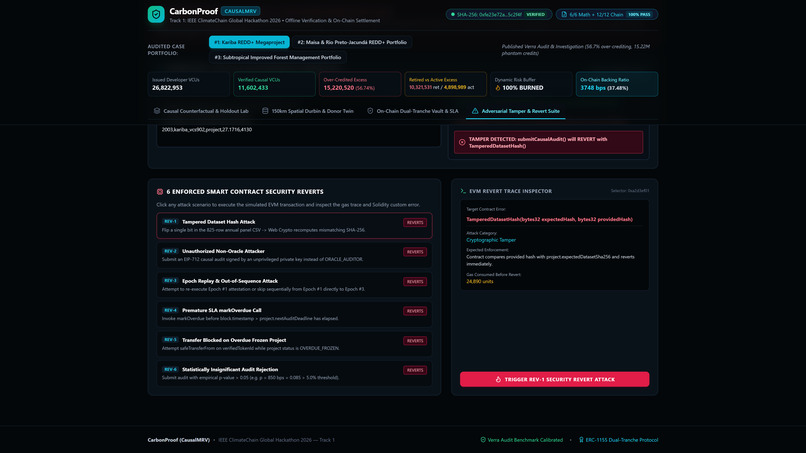Click the REV-6 tag label

pos(170,369)
